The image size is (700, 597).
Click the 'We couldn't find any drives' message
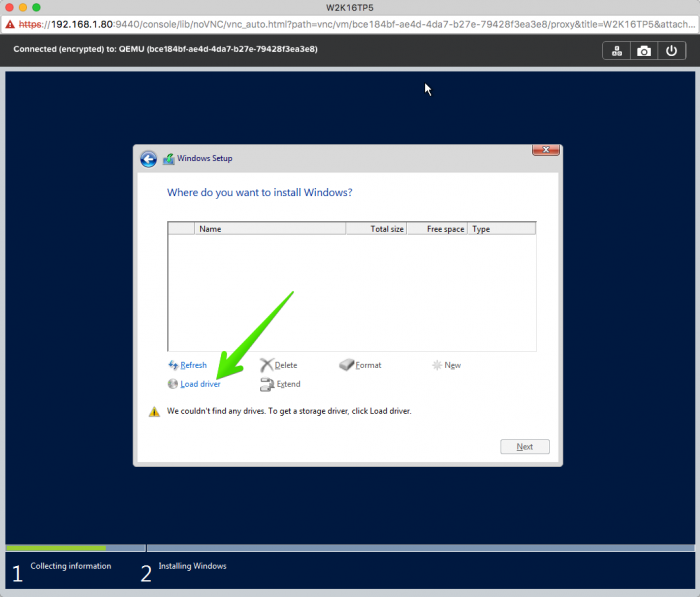click(x=289, y=411)
